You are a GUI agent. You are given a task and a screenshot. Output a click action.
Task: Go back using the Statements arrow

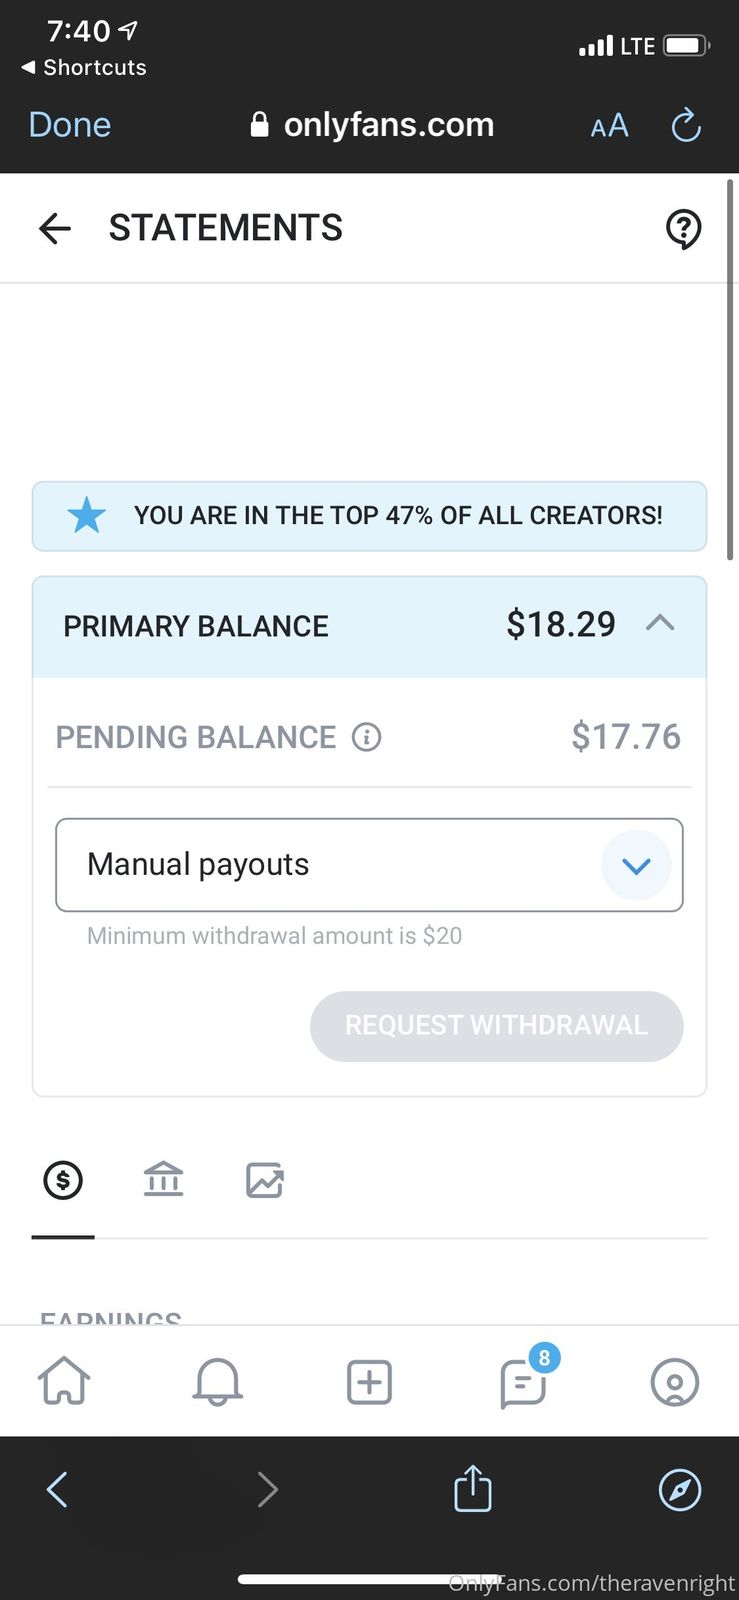tap(55, 229)
